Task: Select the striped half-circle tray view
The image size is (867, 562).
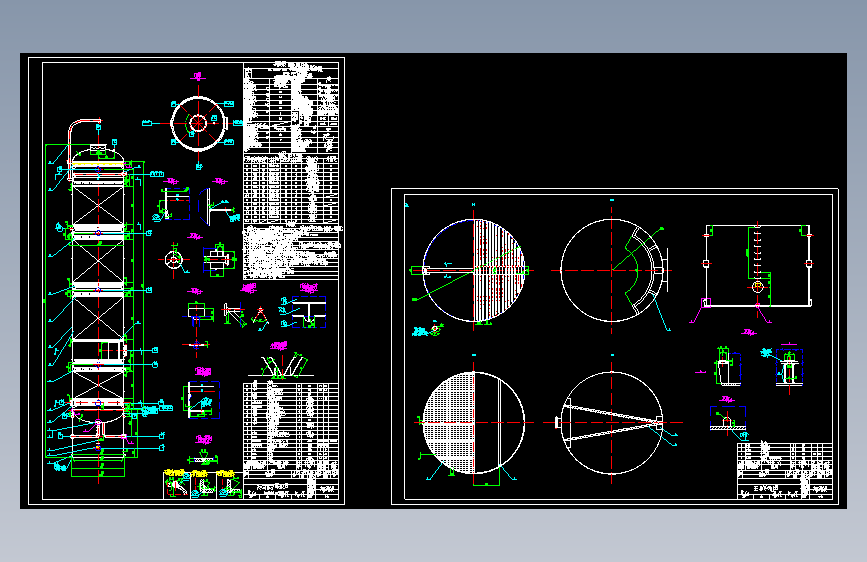Action: 473,270
